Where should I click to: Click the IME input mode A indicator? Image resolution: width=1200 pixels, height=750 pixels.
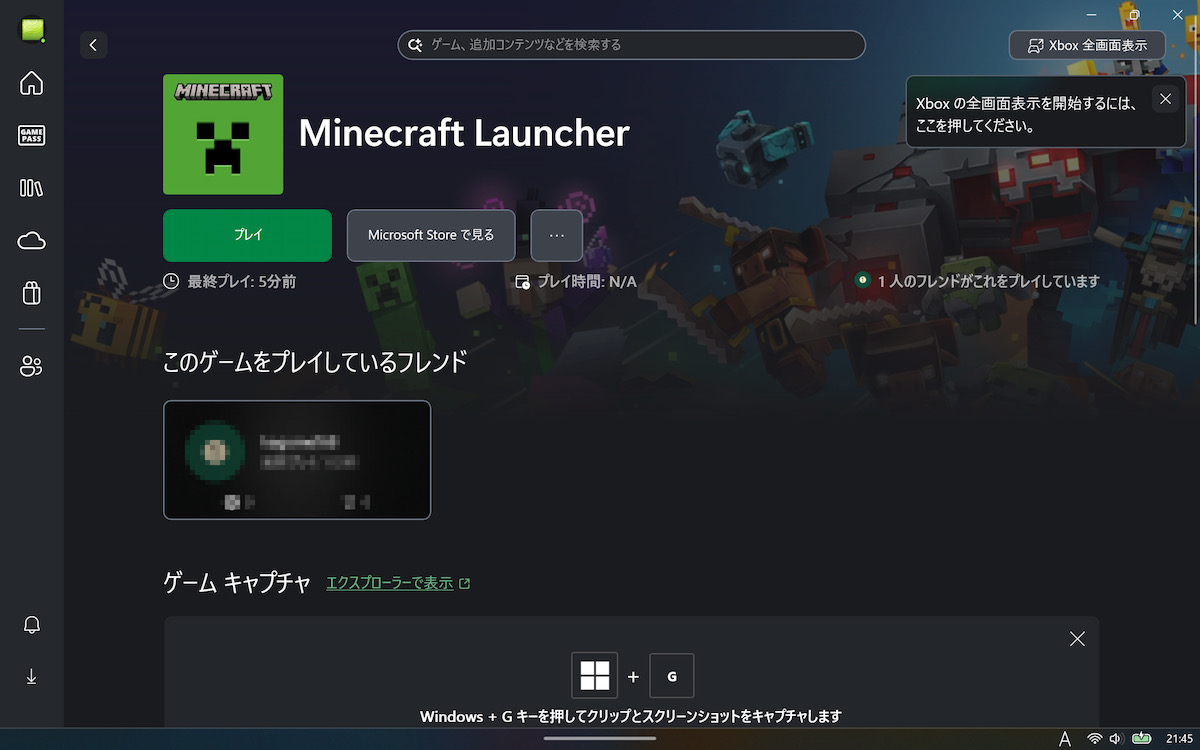click(1066, 738)
